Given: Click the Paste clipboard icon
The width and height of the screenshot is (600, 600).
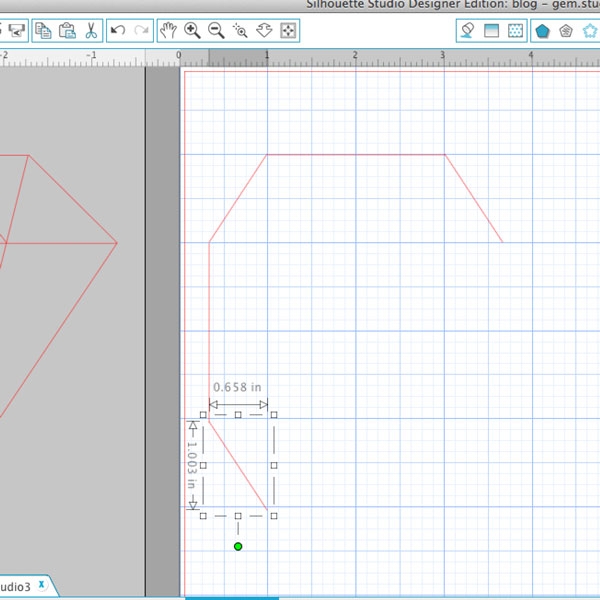Looking at the screenshot, I should click(66, 31).
